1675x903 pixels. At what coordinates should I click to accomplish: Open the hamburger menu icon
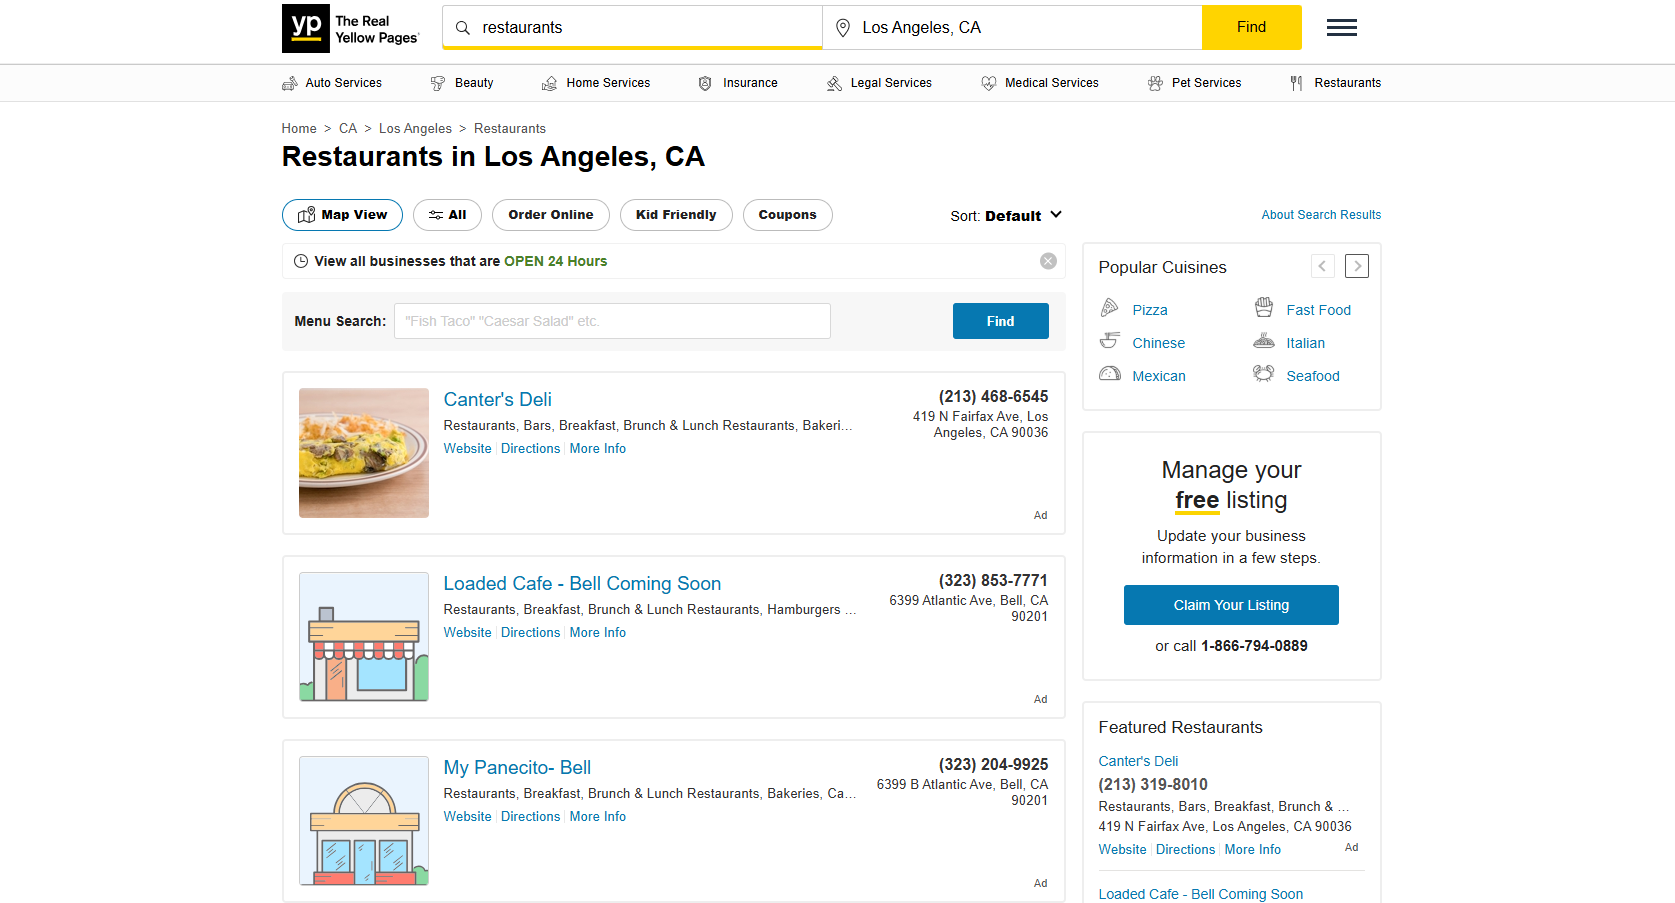[1341, 28]
